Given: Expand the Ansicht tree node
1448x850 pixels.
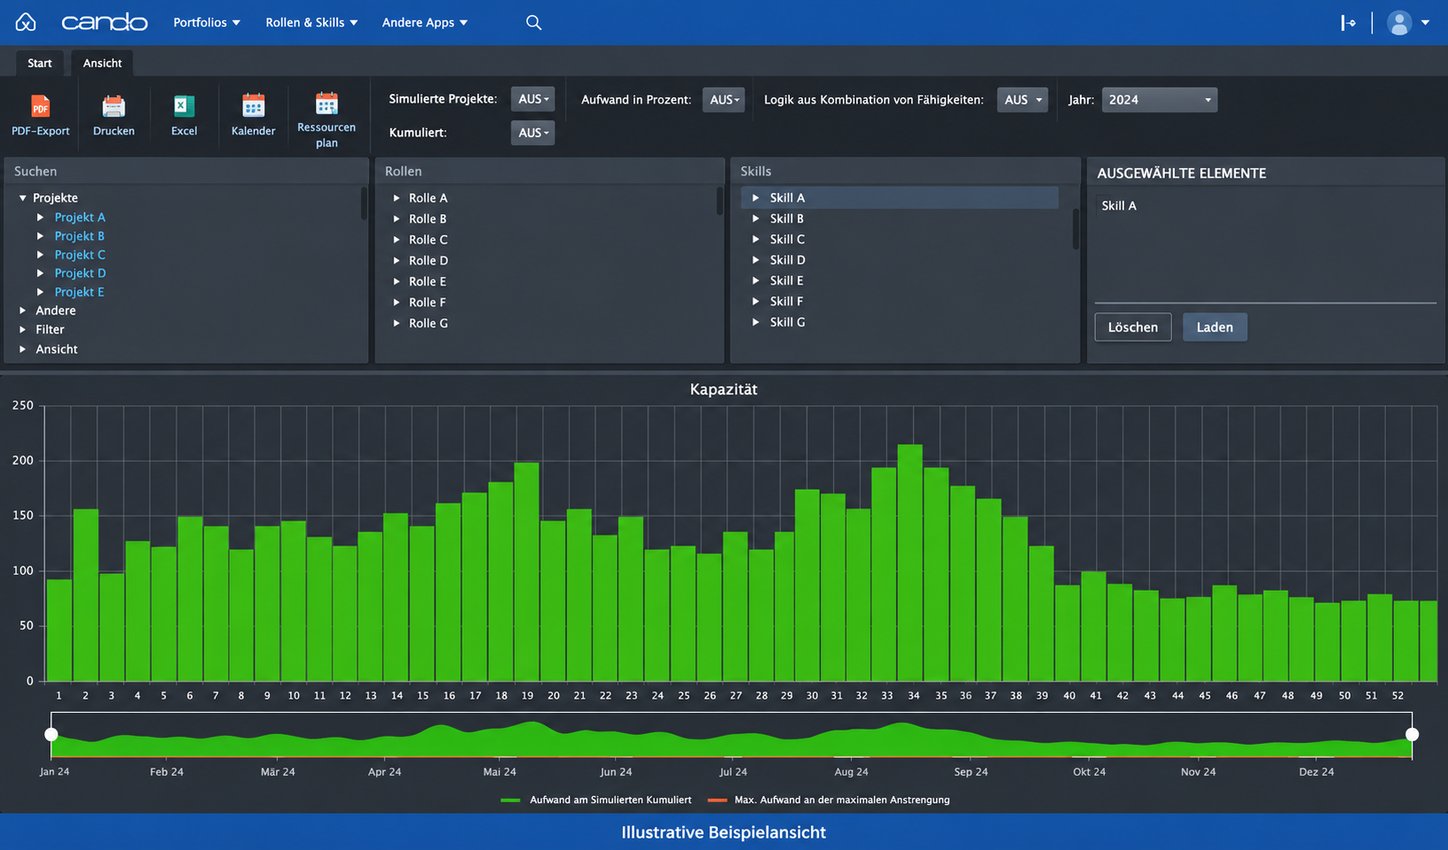Looking at the screenshot, I should coord(22,349).
